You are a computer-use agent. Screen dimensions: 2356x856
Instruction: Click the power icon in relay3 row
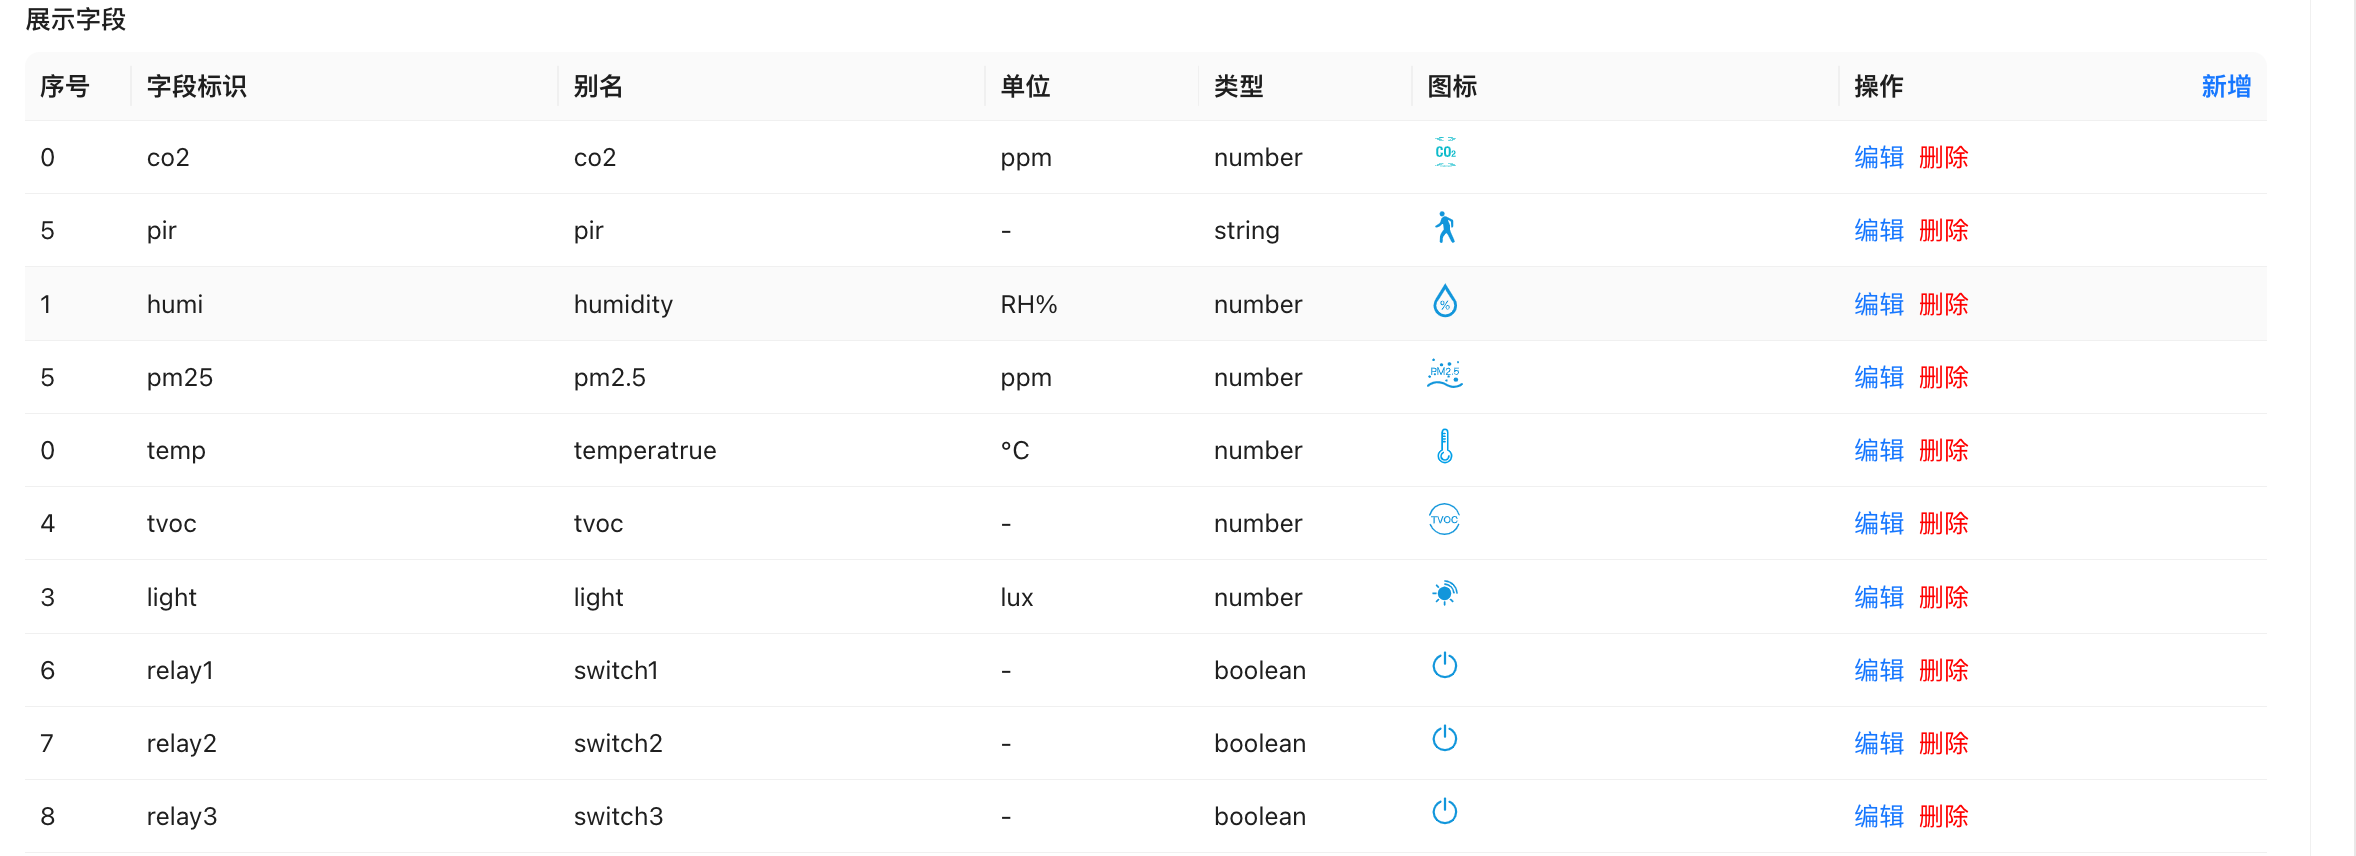pyautogui.click(x=1445, y=812)
